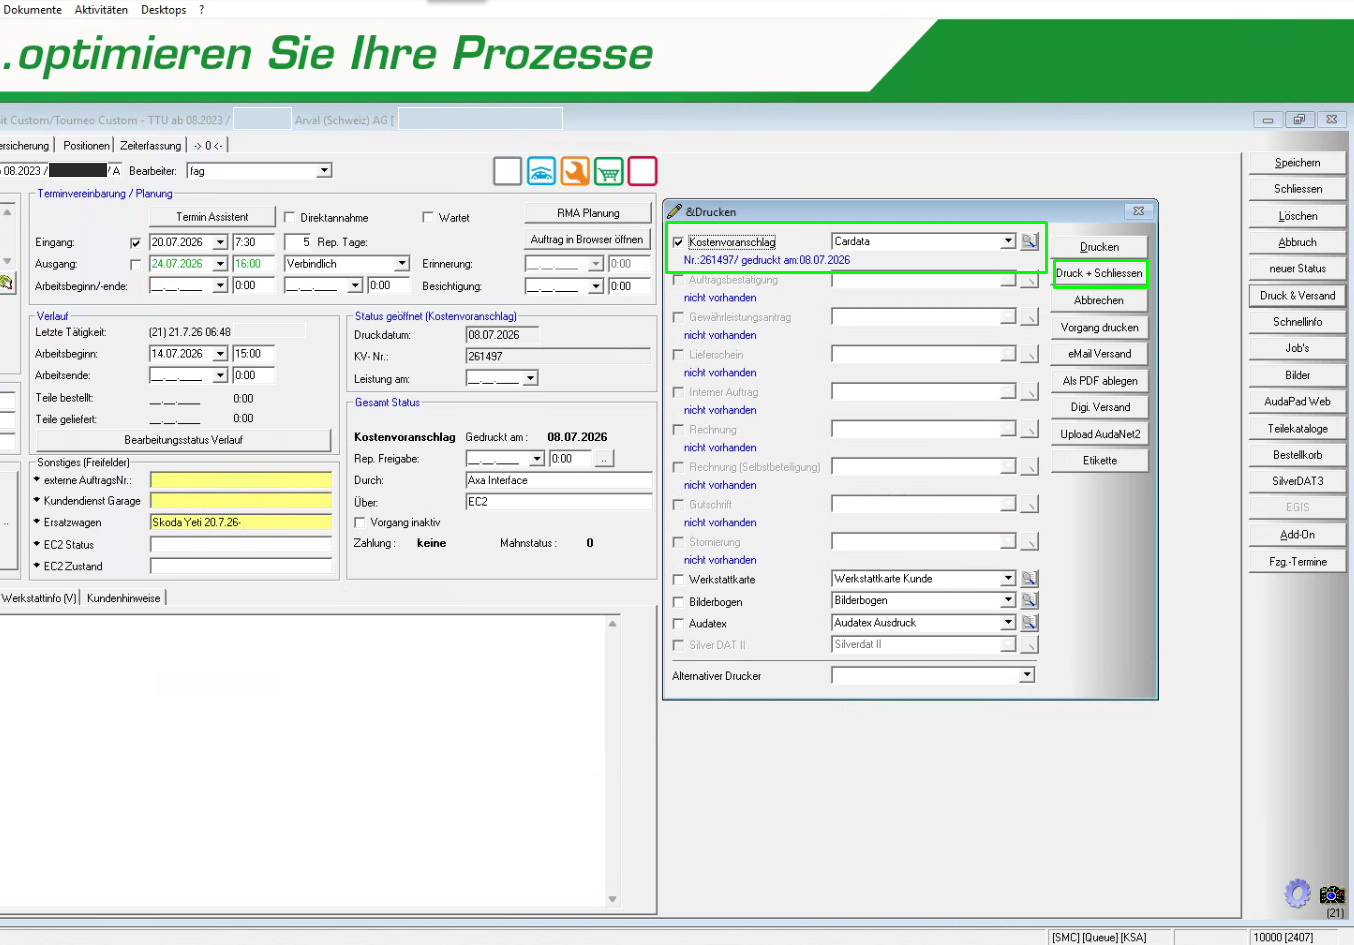Click the Speichern button

(x=1297, y=163)
